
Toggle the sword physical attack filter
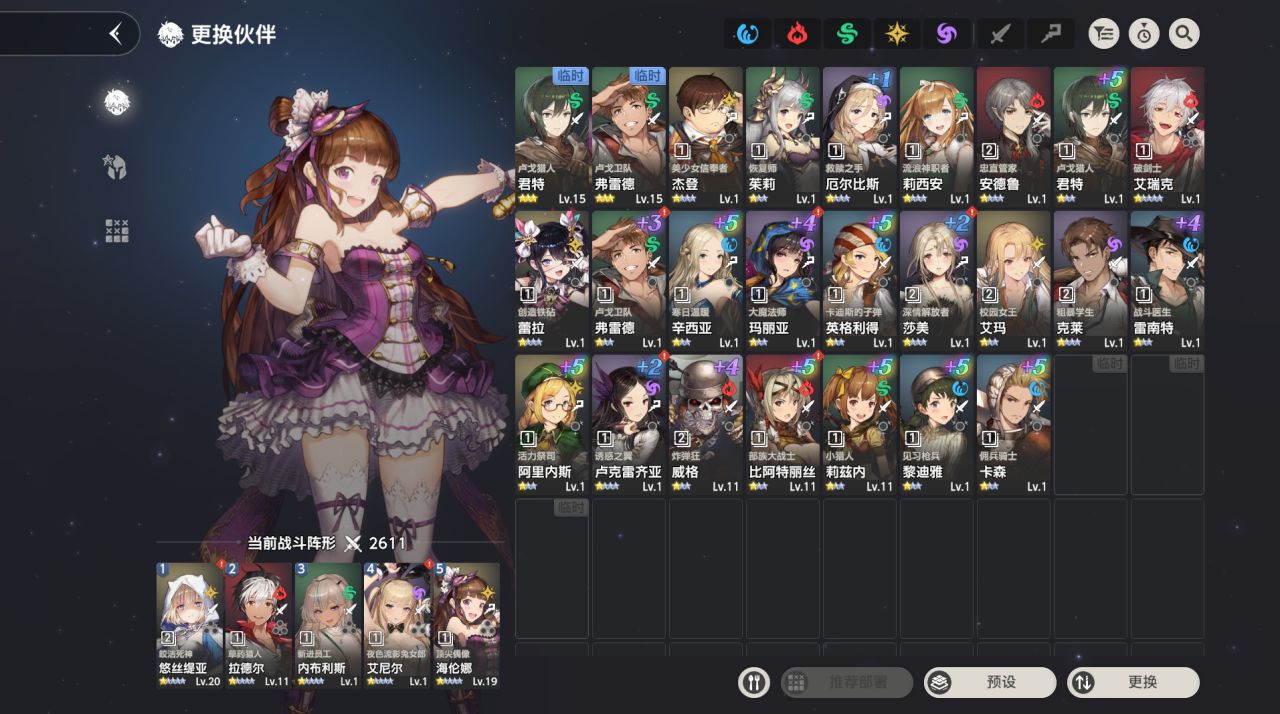[x=999, y=34]
